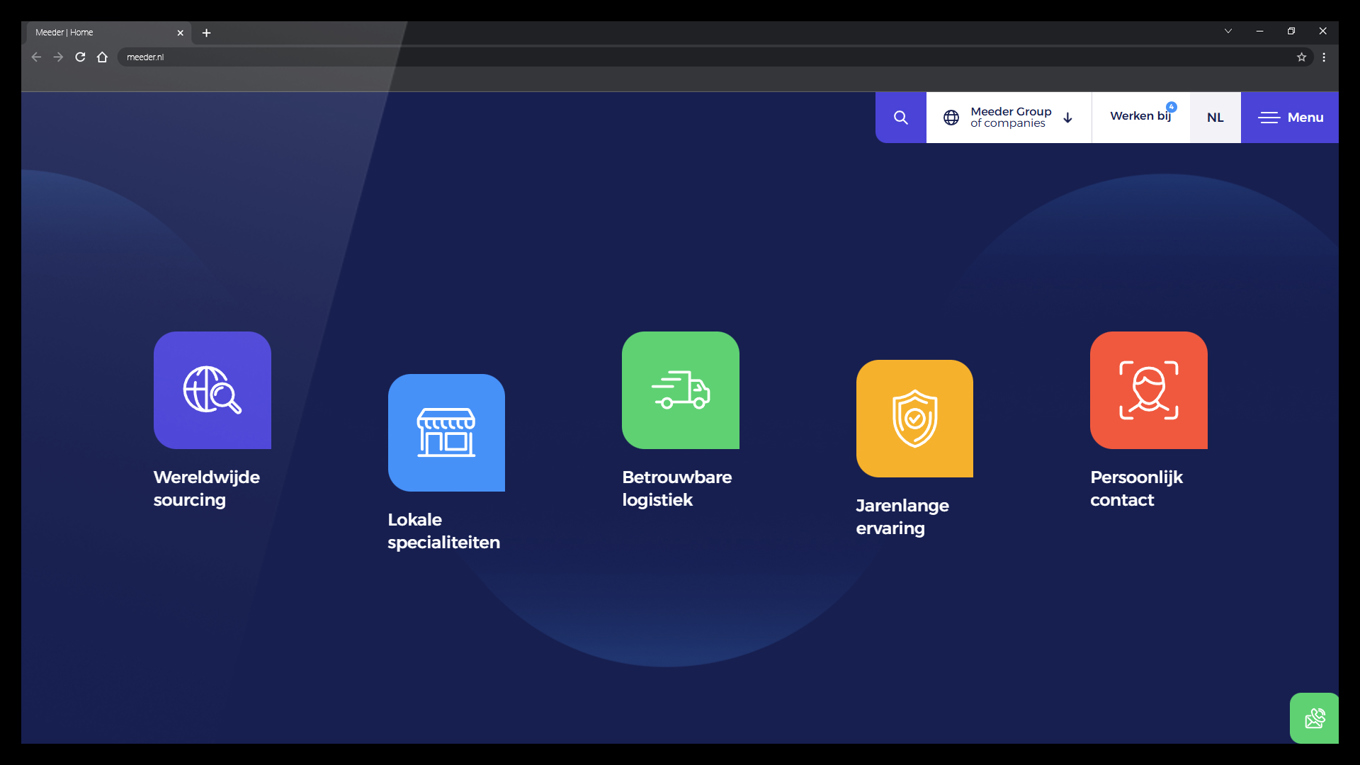Open the Wereldwijde sourcing globe icon
This screenshot has height=765, width=1360.
point(212,390)
